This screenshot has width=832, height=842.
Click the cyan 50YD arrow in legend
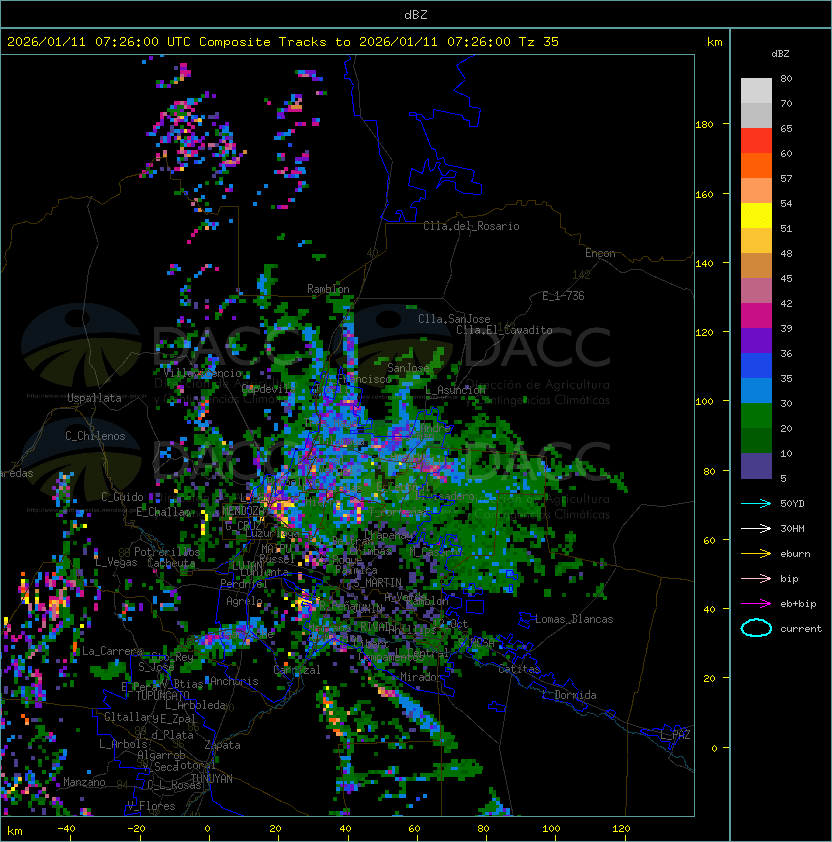756,504
